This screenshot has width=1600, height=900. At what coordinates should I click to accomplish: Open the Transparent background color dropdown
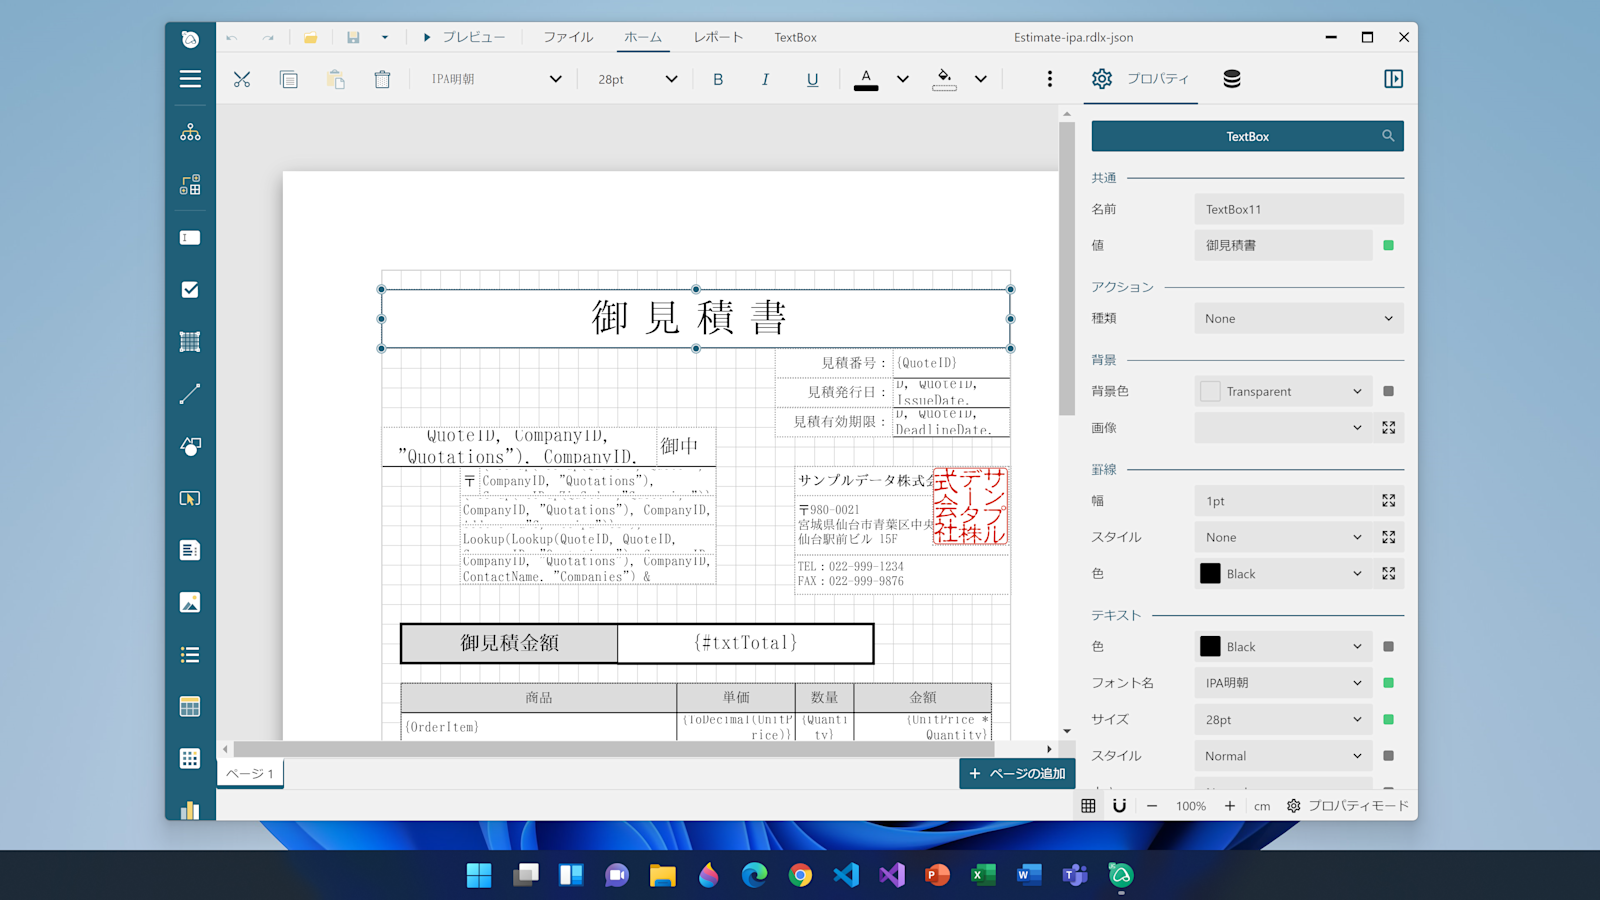coord(1283,392)
